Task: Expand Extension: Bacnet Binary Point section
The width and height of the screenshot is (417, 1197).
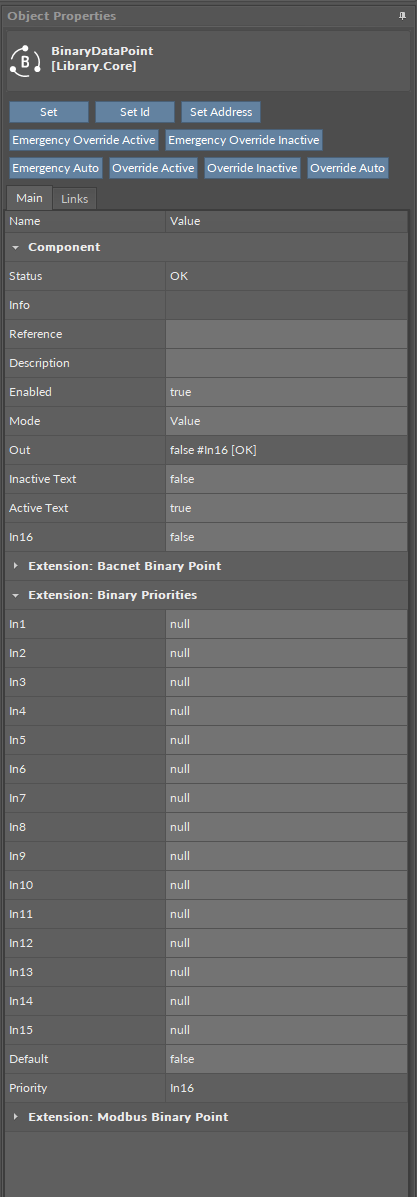Action: click(x=15, y=566)
